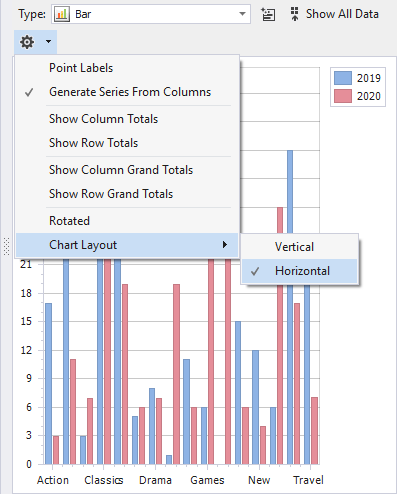Toggle Point Labels option
Image resolution: width=397 pixels, height=494 pixels.
tap(127, 68)
